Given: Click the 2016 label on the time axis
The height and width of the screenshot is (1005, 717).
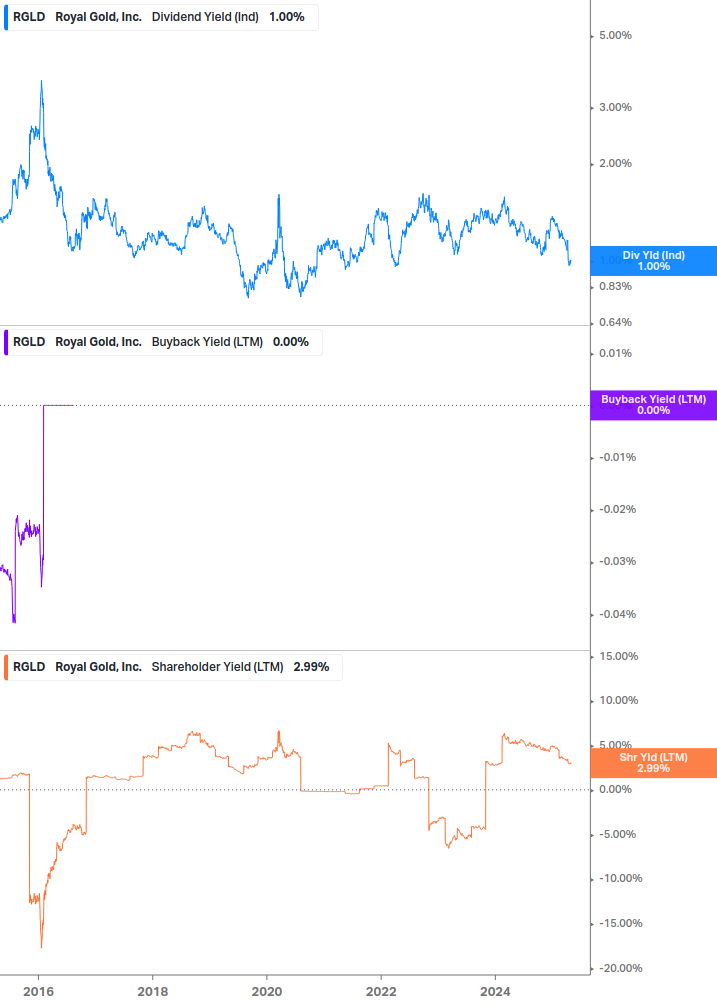Looking at the screenshot, I should [38, 992].
